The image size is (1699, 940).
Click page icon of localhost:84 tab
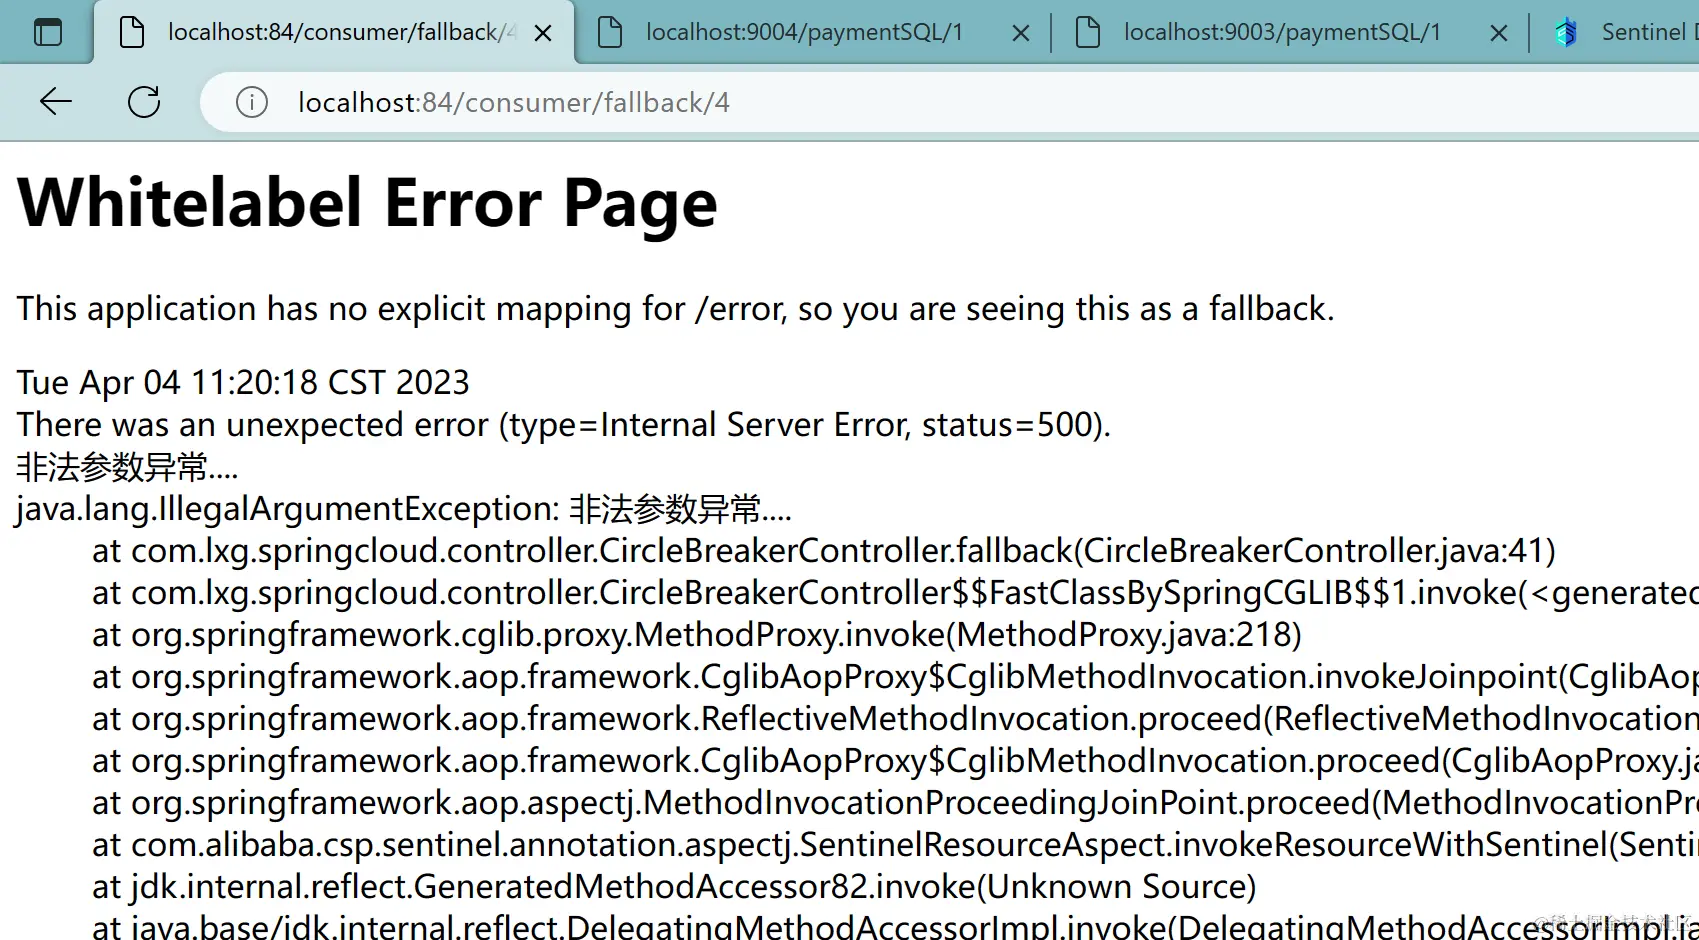click(132, 32)
